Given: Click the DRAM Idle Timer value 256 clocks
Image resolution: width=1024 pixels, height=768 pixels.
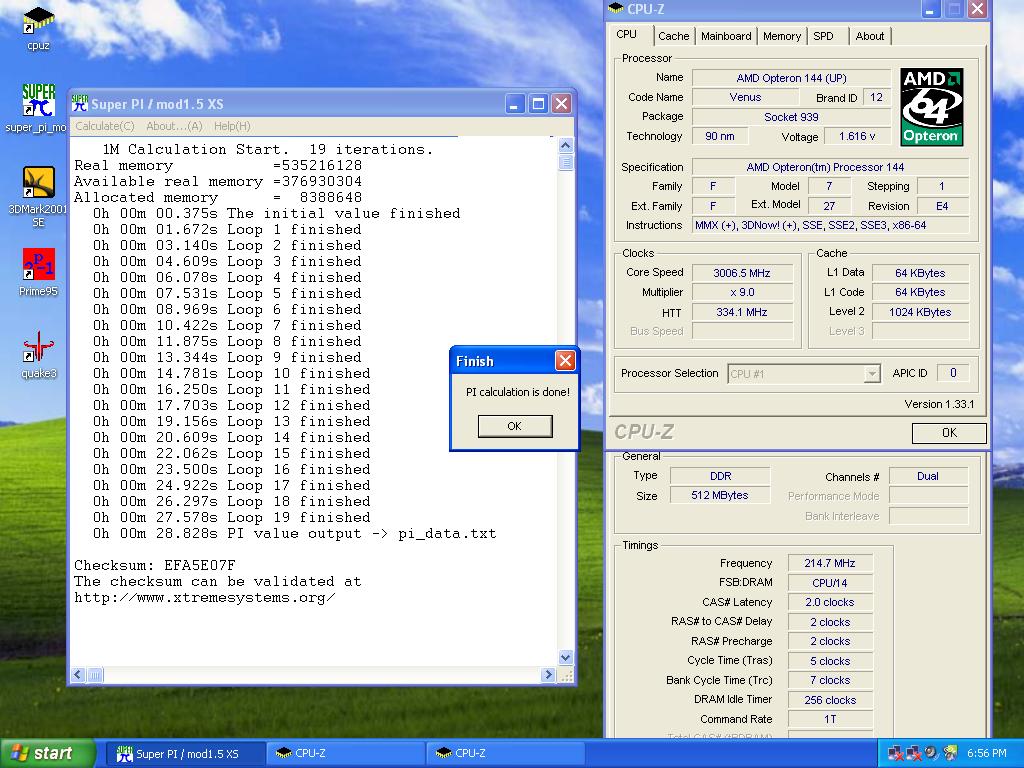Looking at the screenshot, I should [829, 699].
